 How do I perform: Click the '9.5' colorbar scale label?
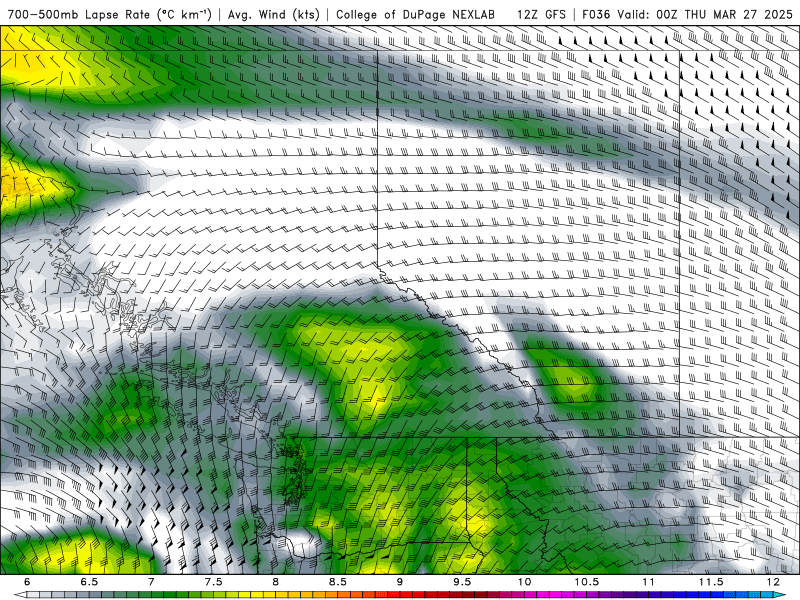pos(462,582)
